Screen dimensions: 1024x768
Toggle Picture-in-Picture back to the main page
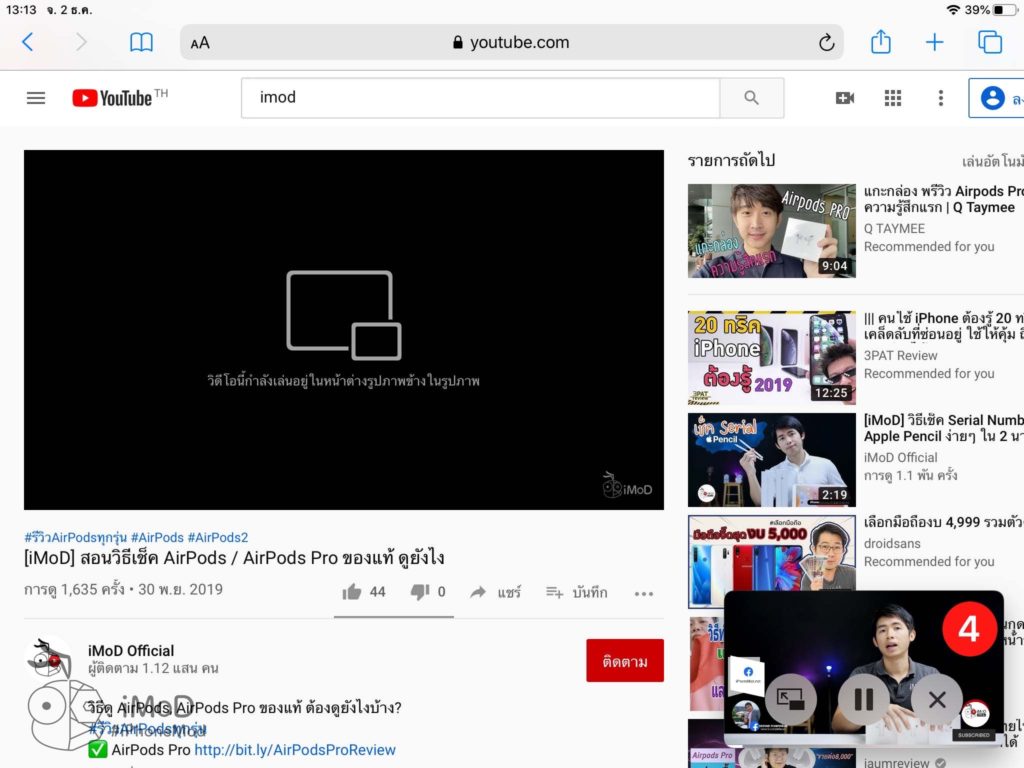(789, 700)
